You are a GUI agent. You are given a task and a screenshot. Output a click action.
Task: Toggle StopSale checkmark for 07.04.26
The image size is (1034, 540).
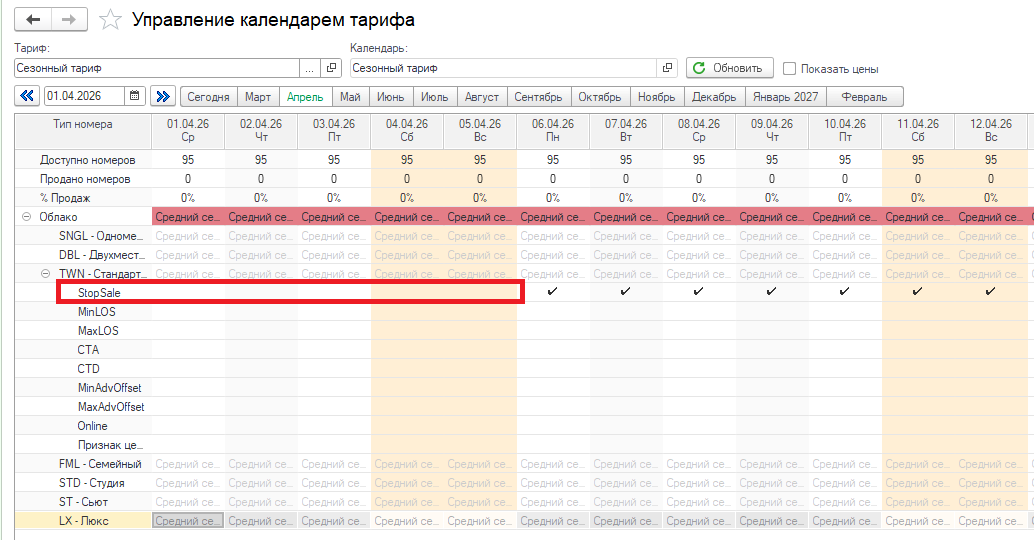(626, 291)
